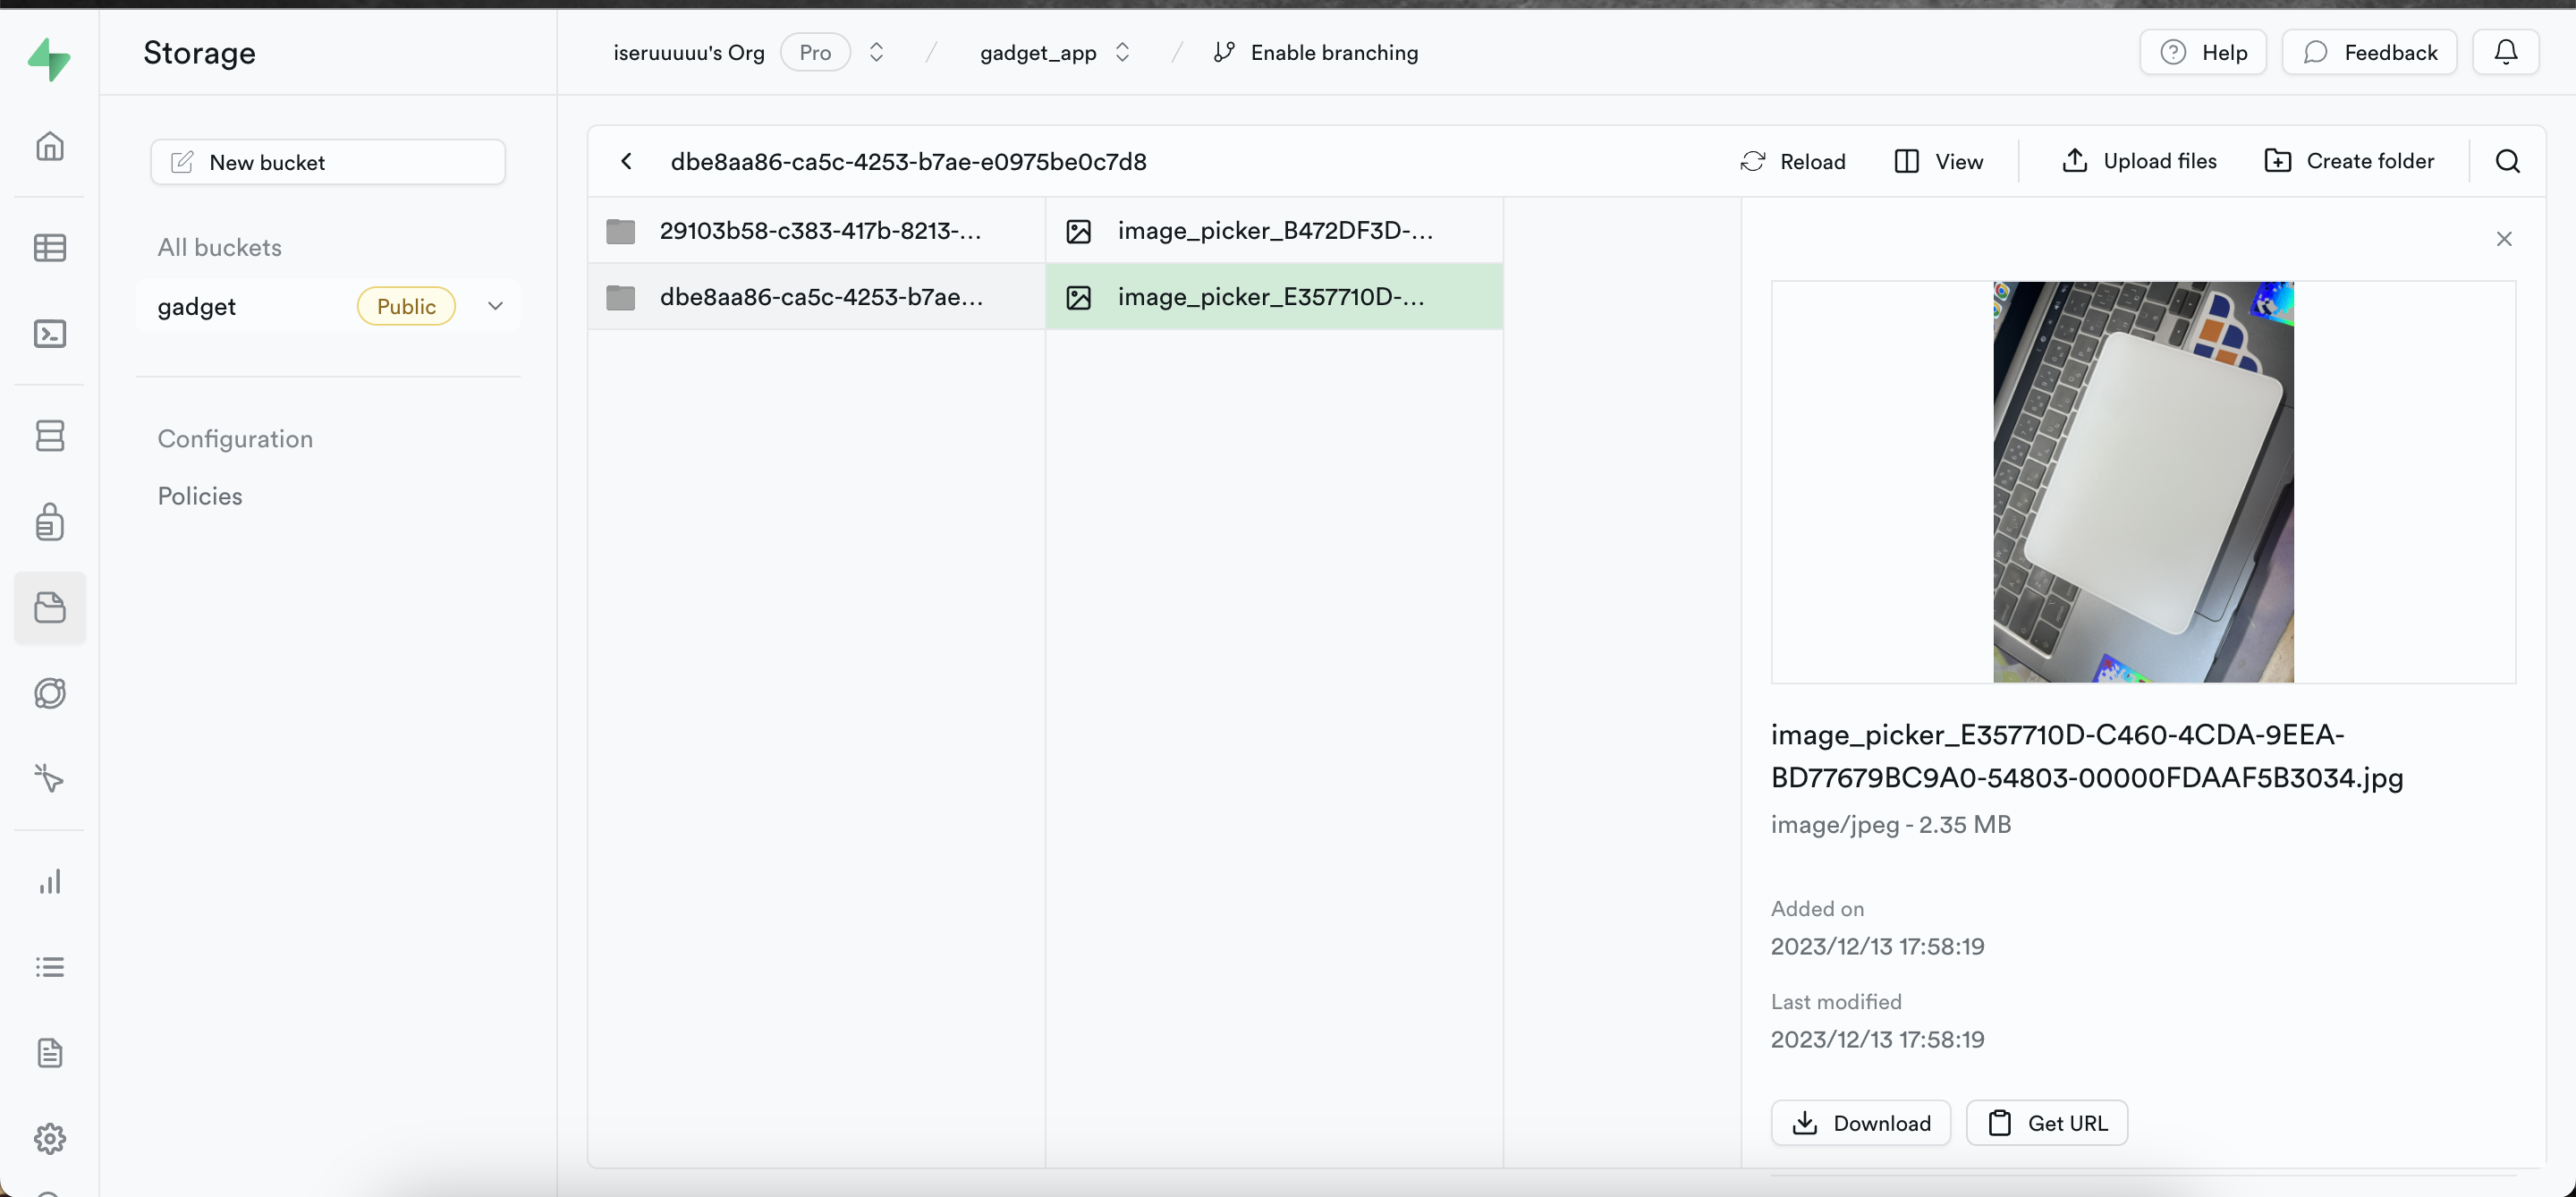This screenshot has height=1197, width=2576.
Task: Select the image_picker_B472DF3D file
Action: [x=1273, y=231]
